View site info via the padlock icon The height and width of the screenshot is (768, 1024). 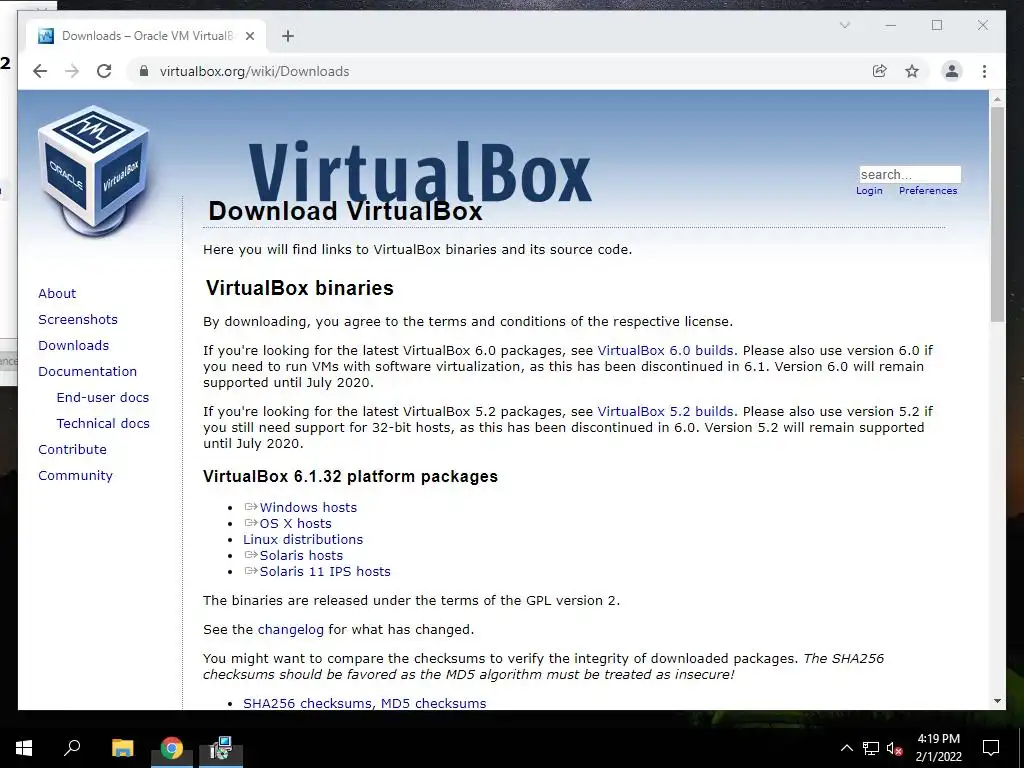tap(144, 71)
